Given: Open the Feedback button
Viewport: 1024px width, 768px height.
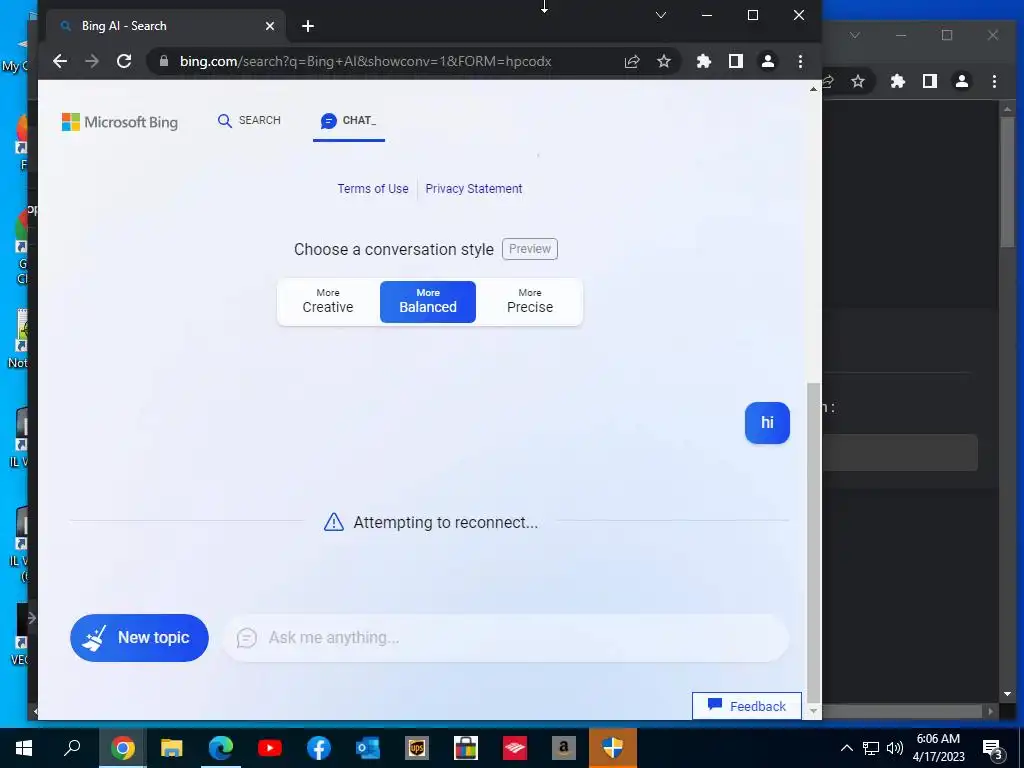Looking at the screenshot, I should (x=746, y=706).
